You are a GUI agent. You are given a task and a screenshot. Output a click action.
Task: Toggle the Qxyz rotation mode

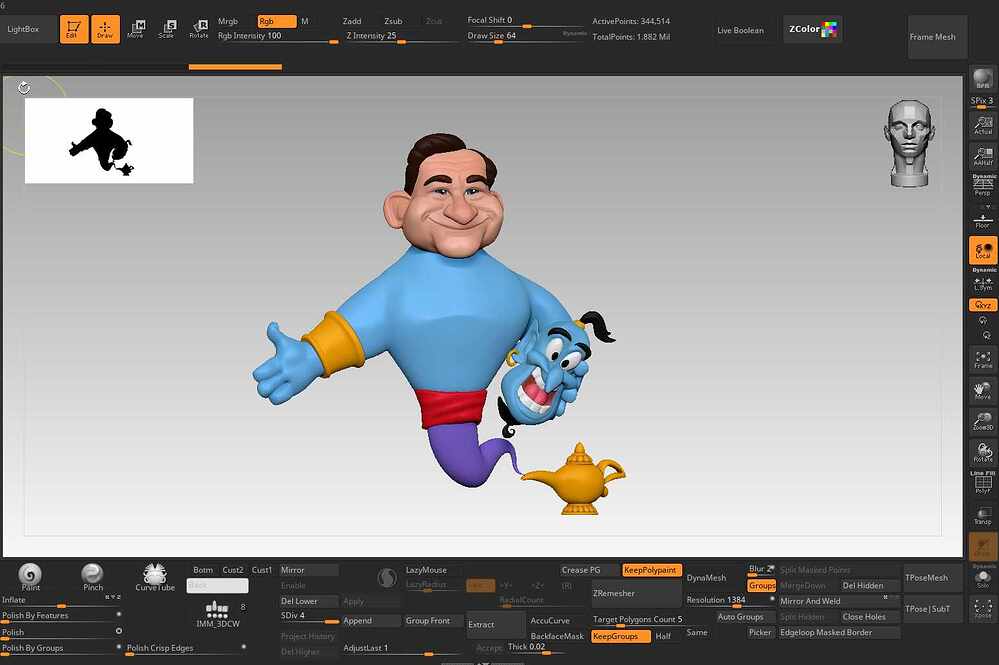pyautogui.click(x=983, y=305)
